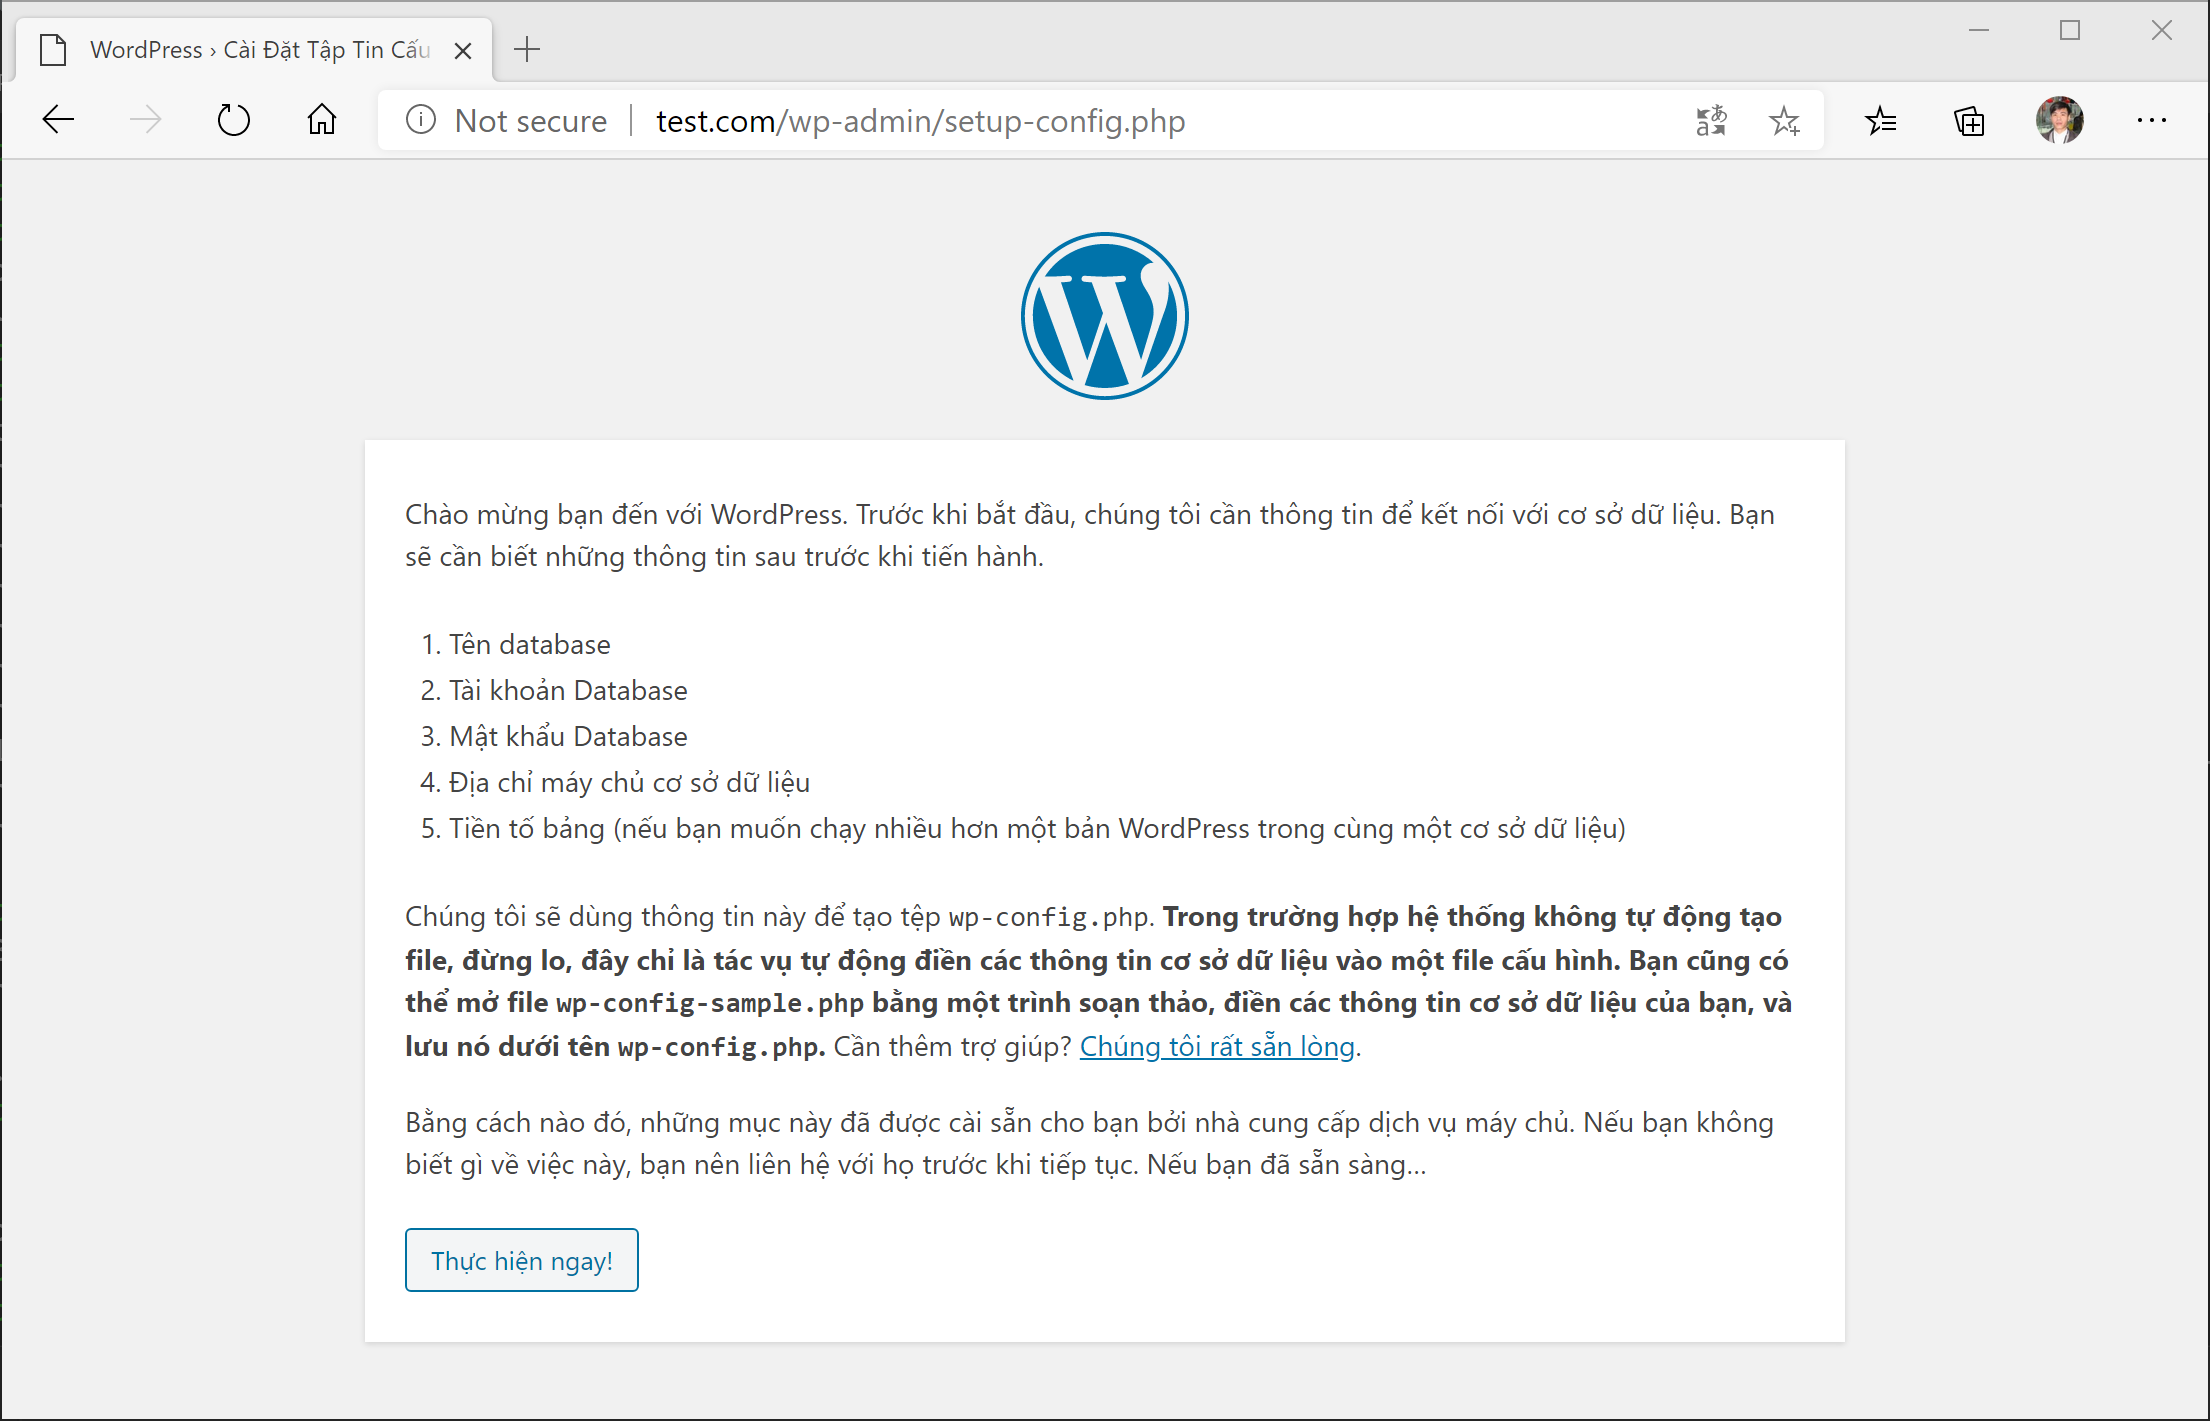
Task: Reload the page with refresh icon
Action: point(233,121)
